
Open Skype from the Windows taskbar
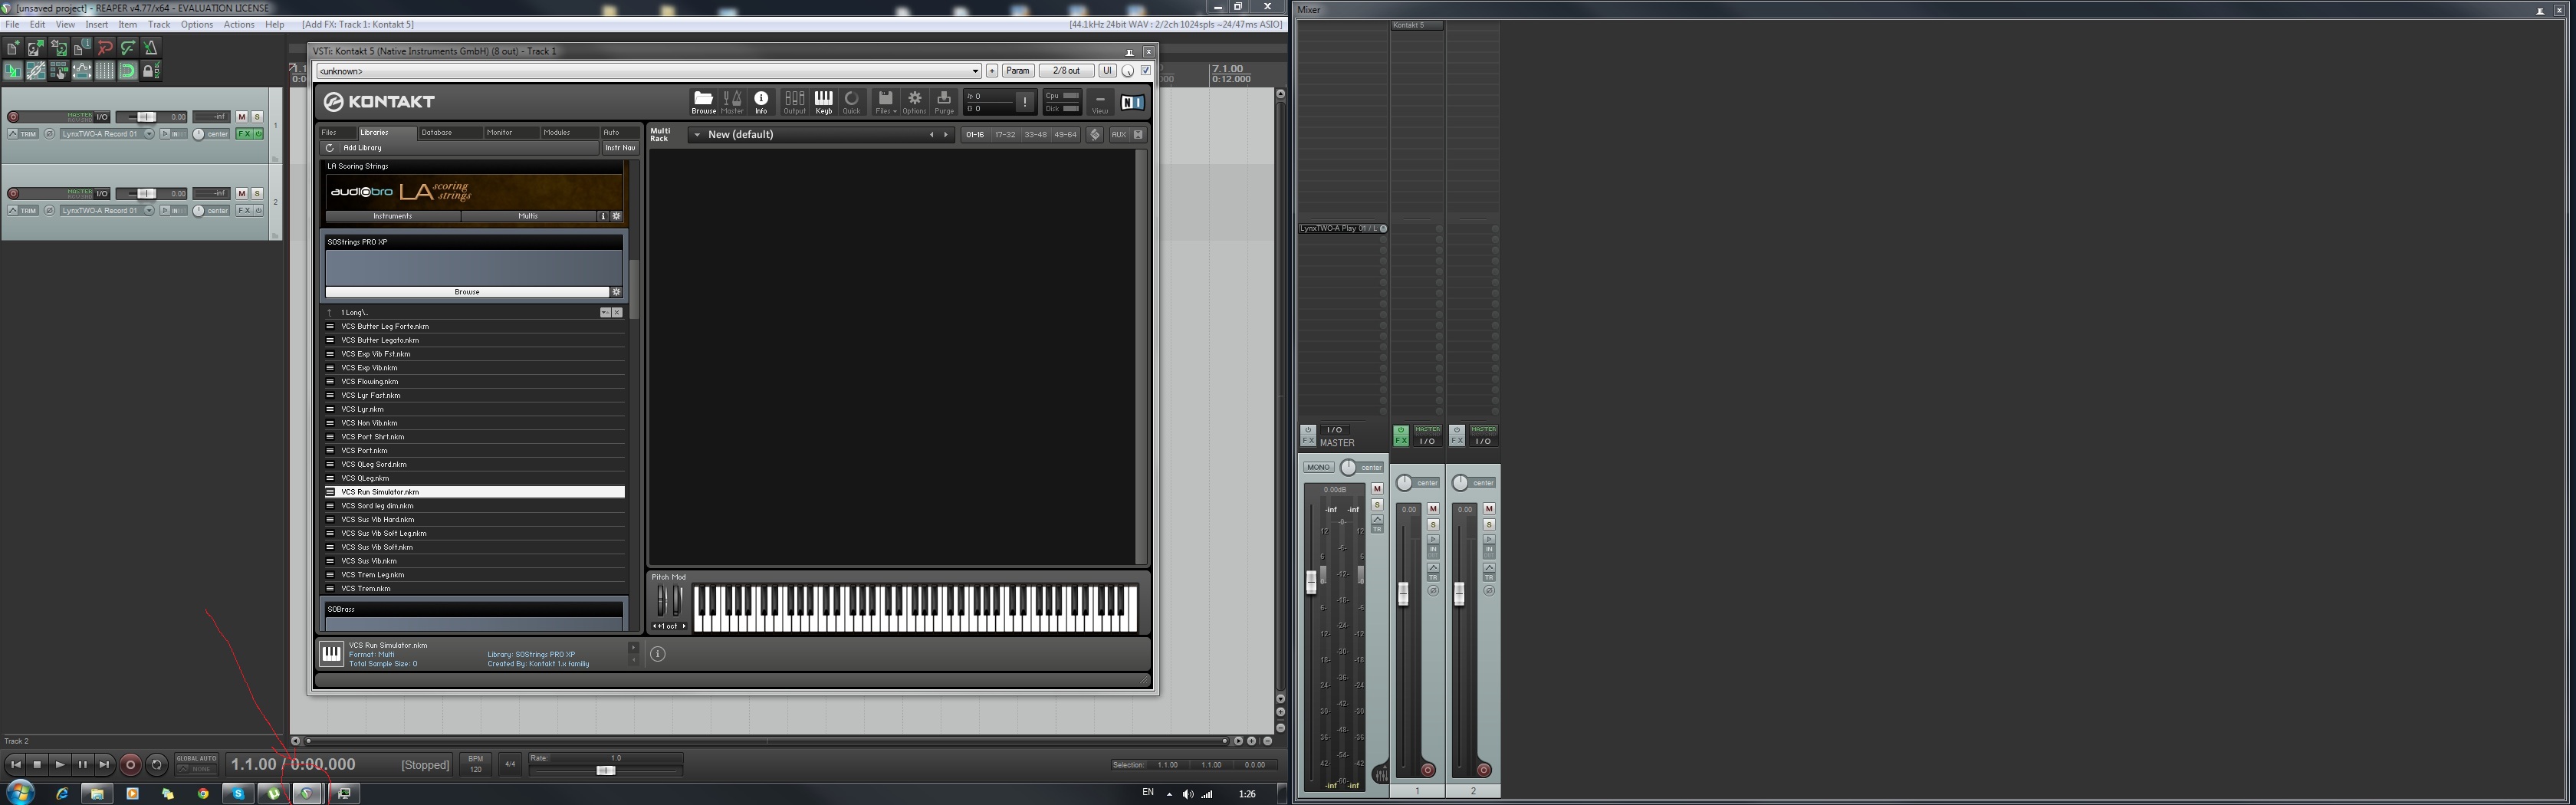[x=238, y=793]
